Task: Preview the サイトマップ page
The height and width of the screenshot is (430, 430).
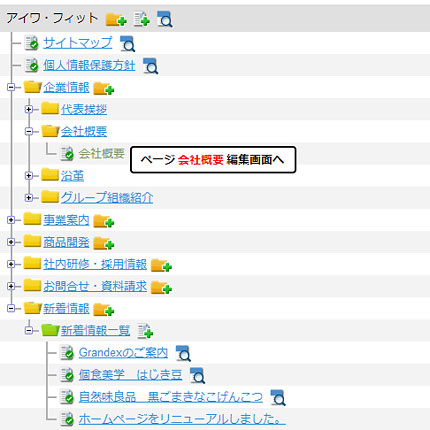Action: [x=127, y=44]
